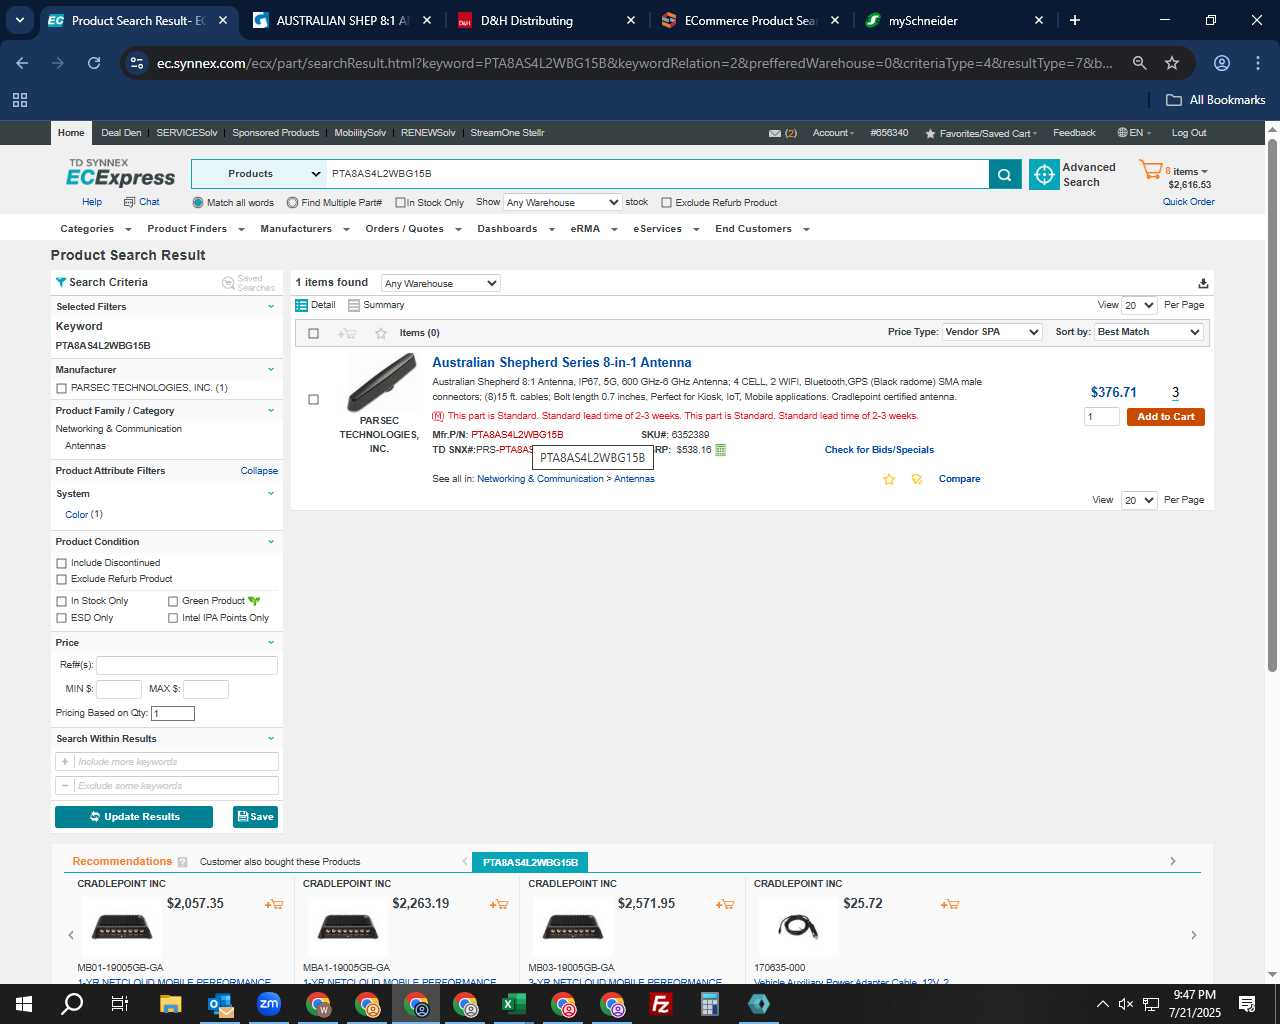This screenshot has height=1024, width=1280.
Task: Open Zoom from the taskbar
Action: 269,1004
